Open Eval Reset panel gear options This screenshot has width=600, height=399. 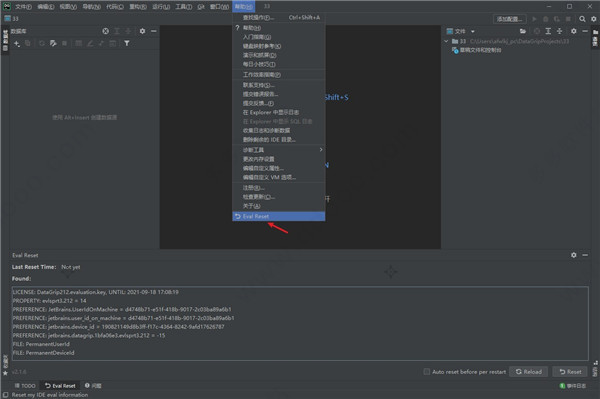(x=574, y=255)
